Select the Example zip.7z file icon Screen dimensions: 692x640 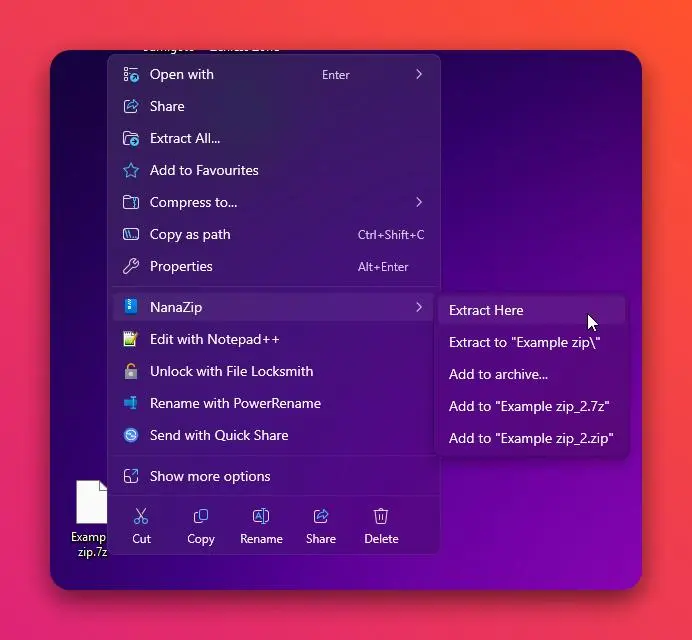click(92, 502)
